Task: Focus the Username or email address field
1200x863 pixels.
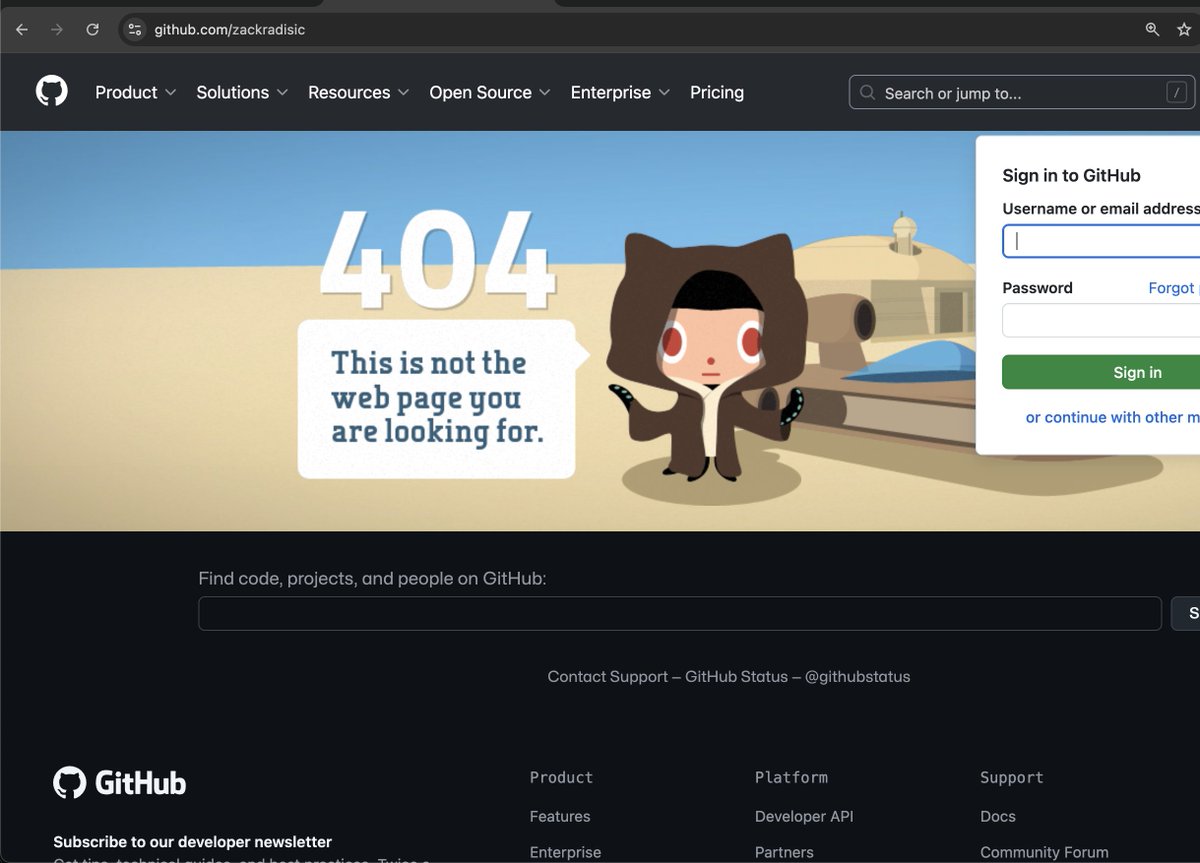Action: pyautogui.click(x=1101, y=241)
